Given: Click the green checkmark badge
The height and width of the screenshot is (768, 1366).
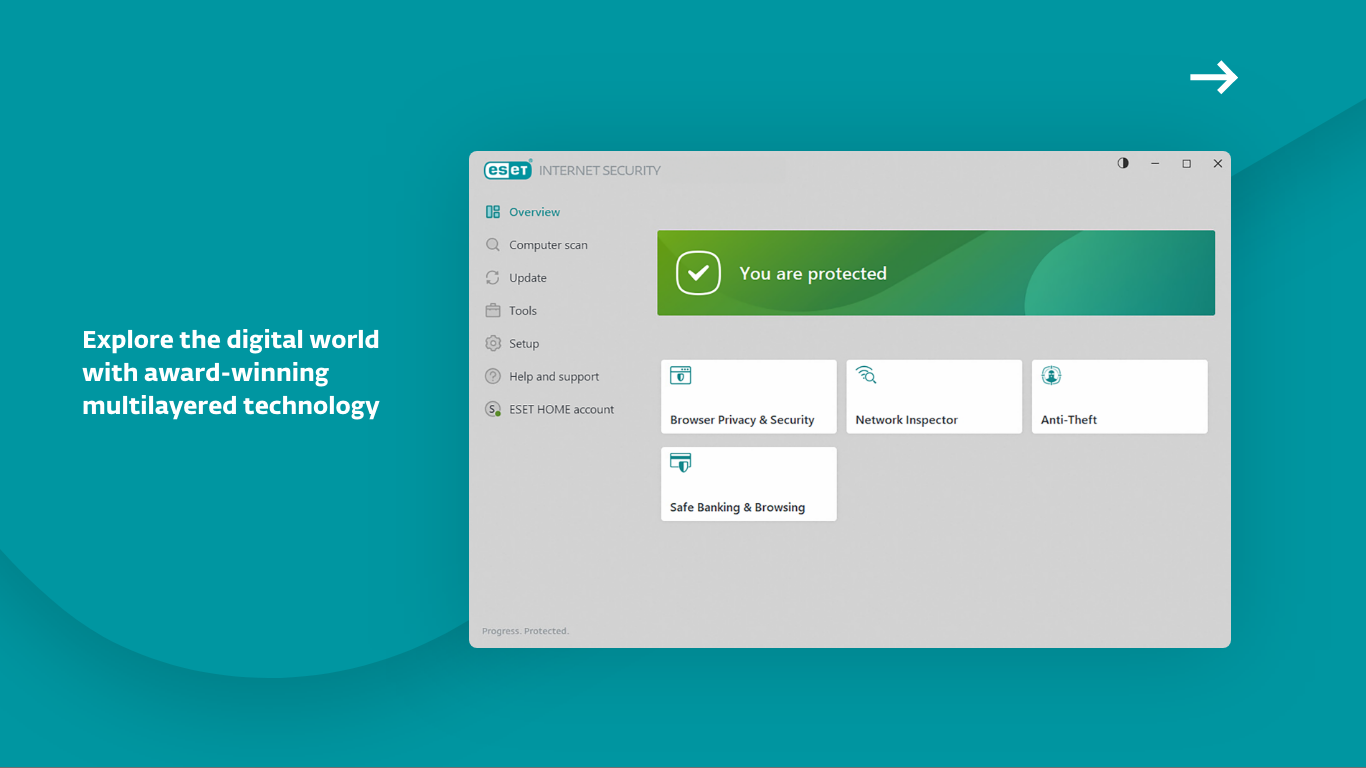Looking at the screenshot, I should [698, 273].
